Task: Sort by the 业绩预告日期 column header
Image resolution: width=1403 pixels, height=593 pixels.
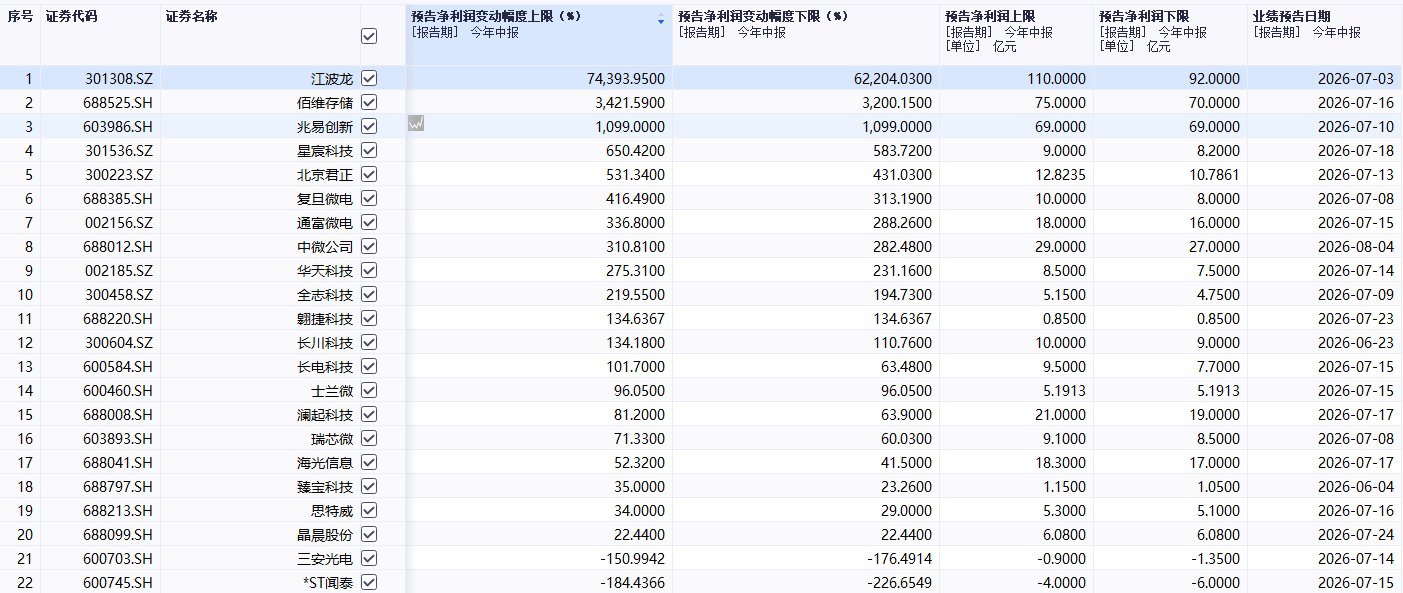Action: pos(1292,17)
